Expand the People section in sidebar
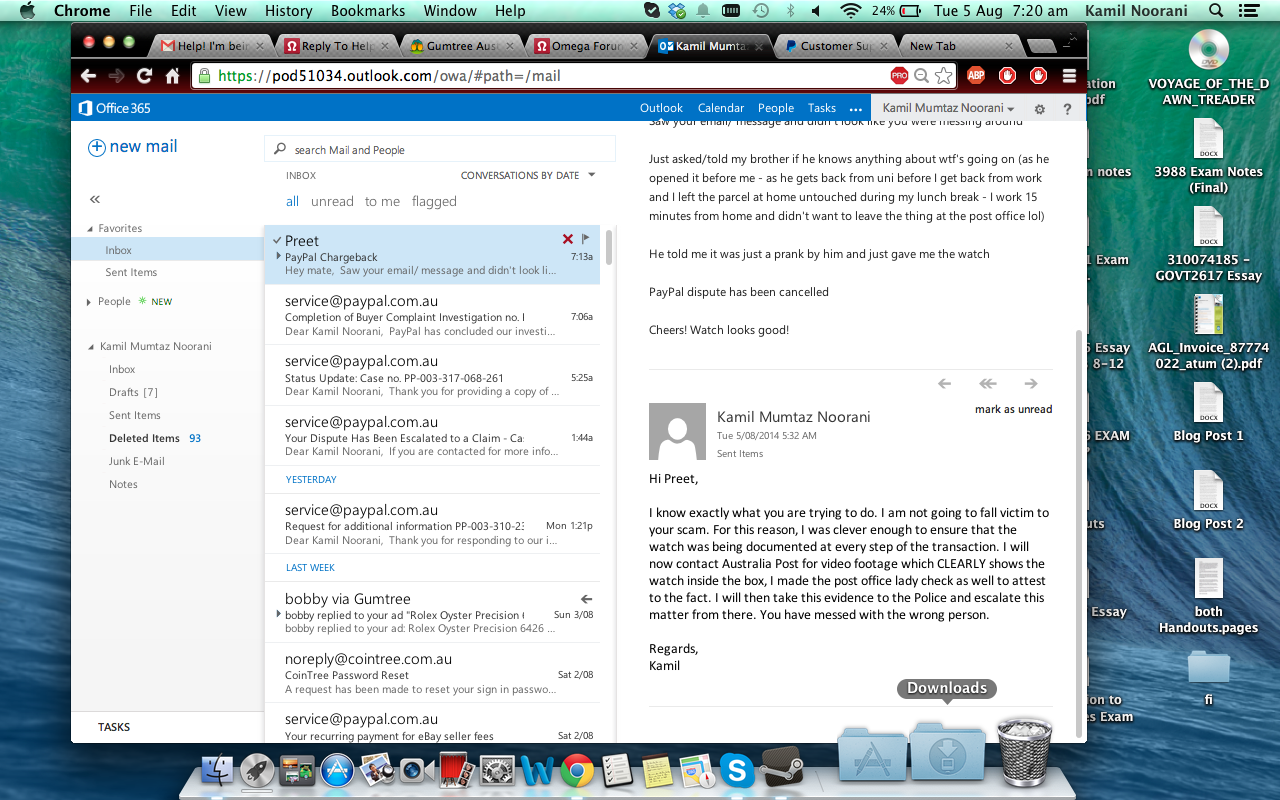 pyautogui.click(x=89, y=302)
